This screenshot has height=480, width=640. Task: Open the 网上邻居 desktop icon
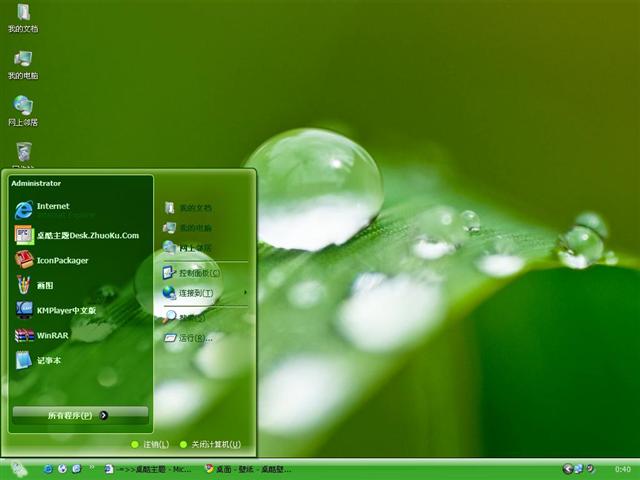pos(23,111)
